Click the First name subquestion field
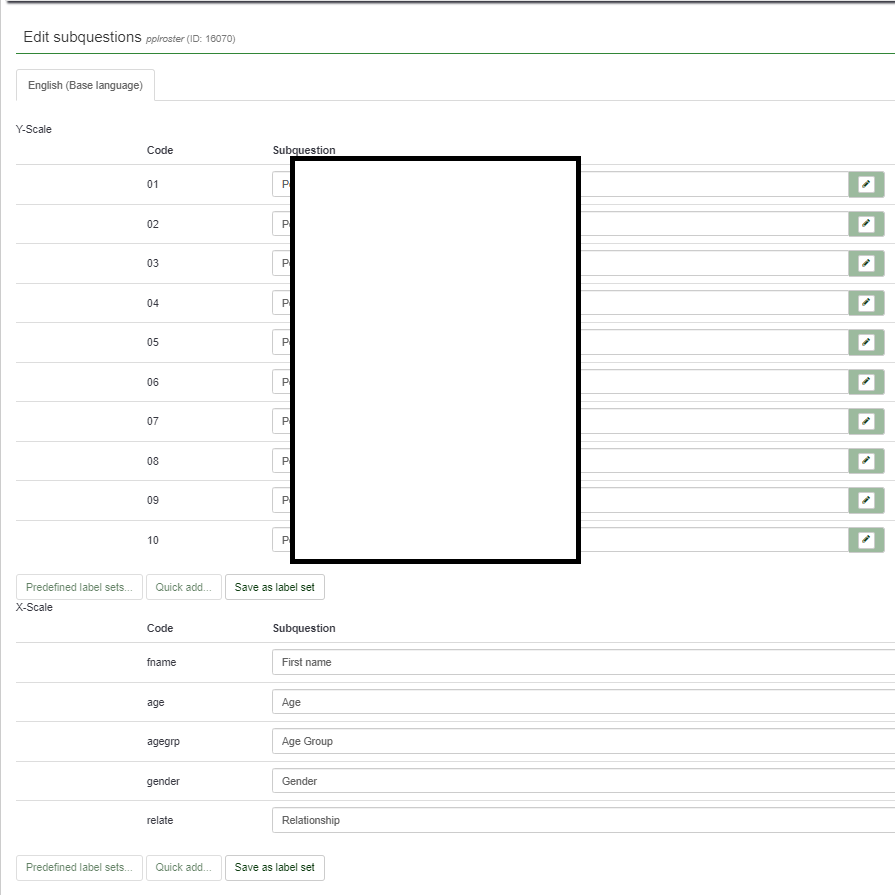Screen dimensions: 895x895 580,662
